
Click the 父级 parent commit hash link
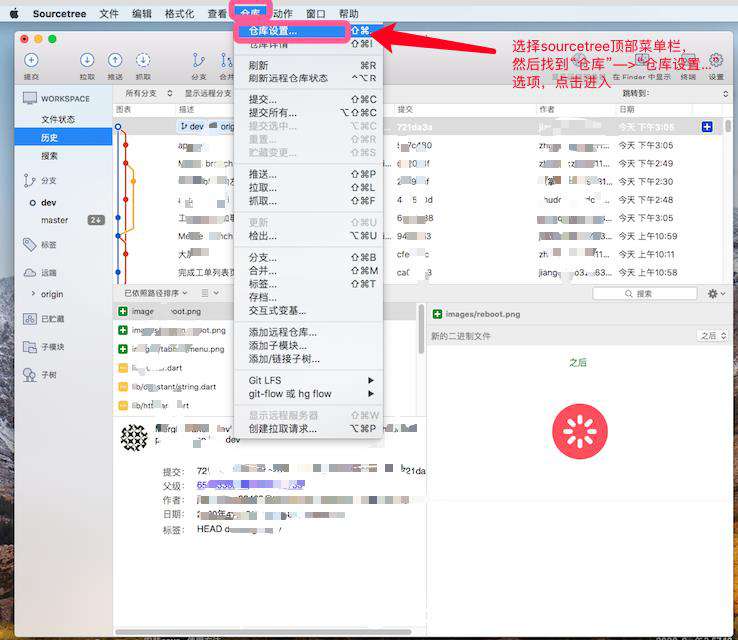point(250,485)
